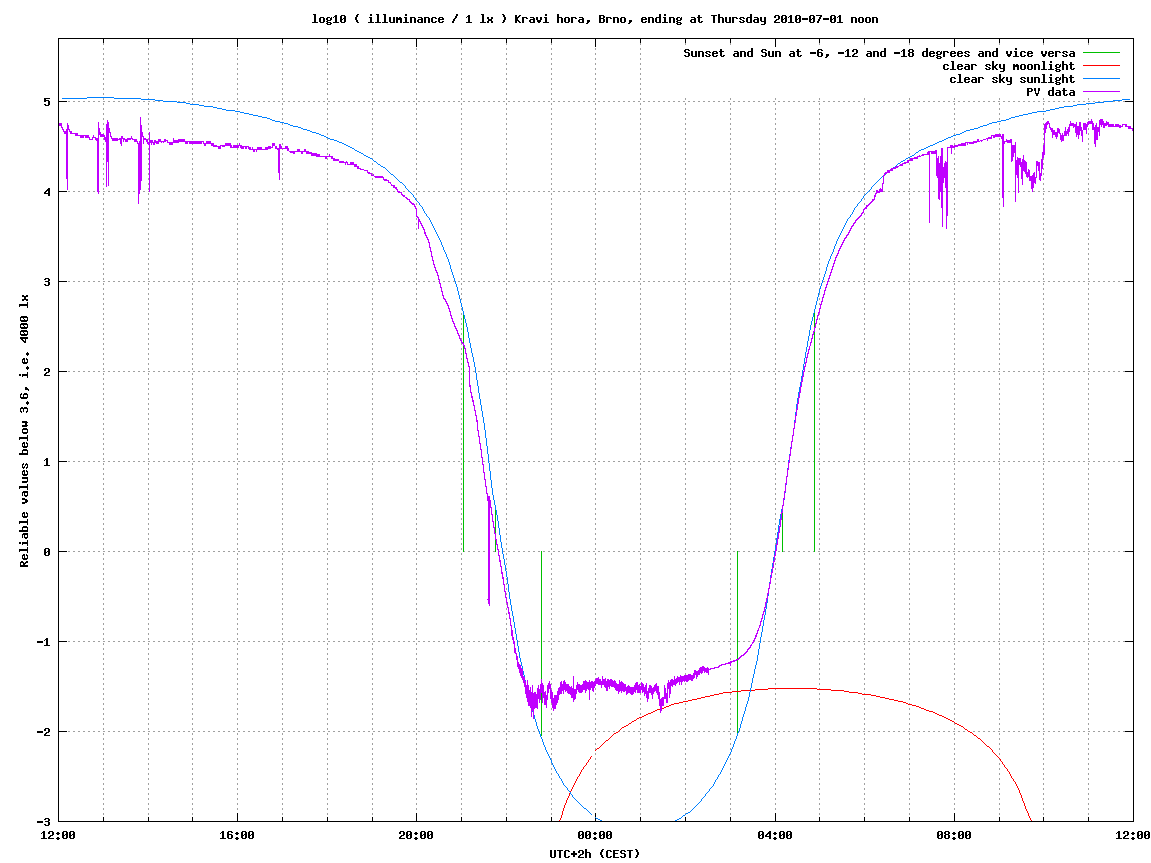Viewport: 1151px width, 863px height.
Task: Click the '00:00' x-axis tick label
Action: pyautogui.click(x=595, y=835)
